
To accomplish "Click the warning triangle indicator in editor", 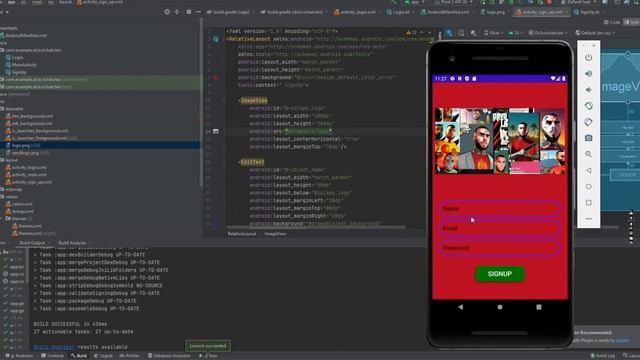I will tap(409, 32).
